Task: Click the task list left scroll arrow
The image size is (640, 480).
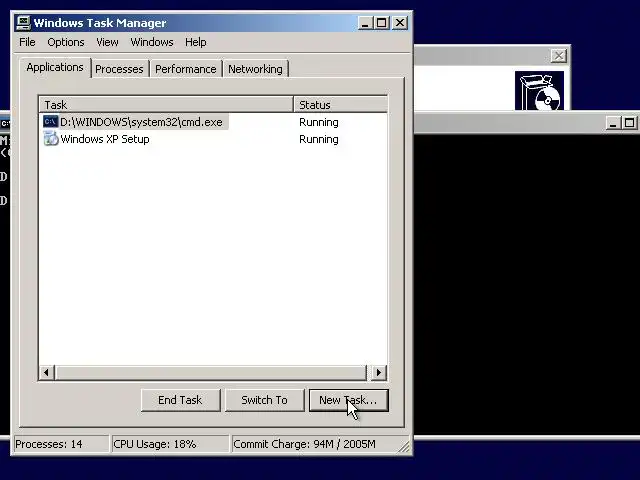Action: click(47, 372)
